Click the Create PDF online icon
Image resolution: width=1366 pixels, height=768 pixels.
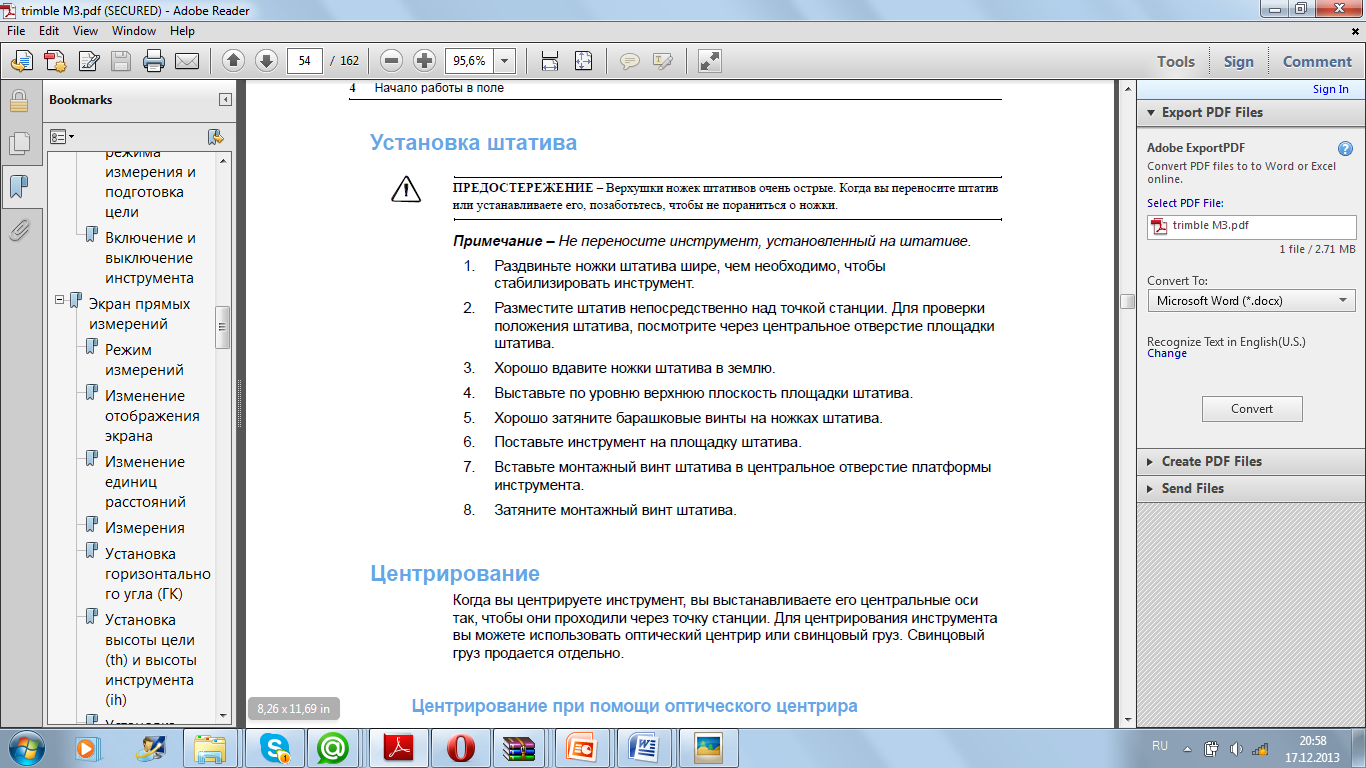[55, 61]
